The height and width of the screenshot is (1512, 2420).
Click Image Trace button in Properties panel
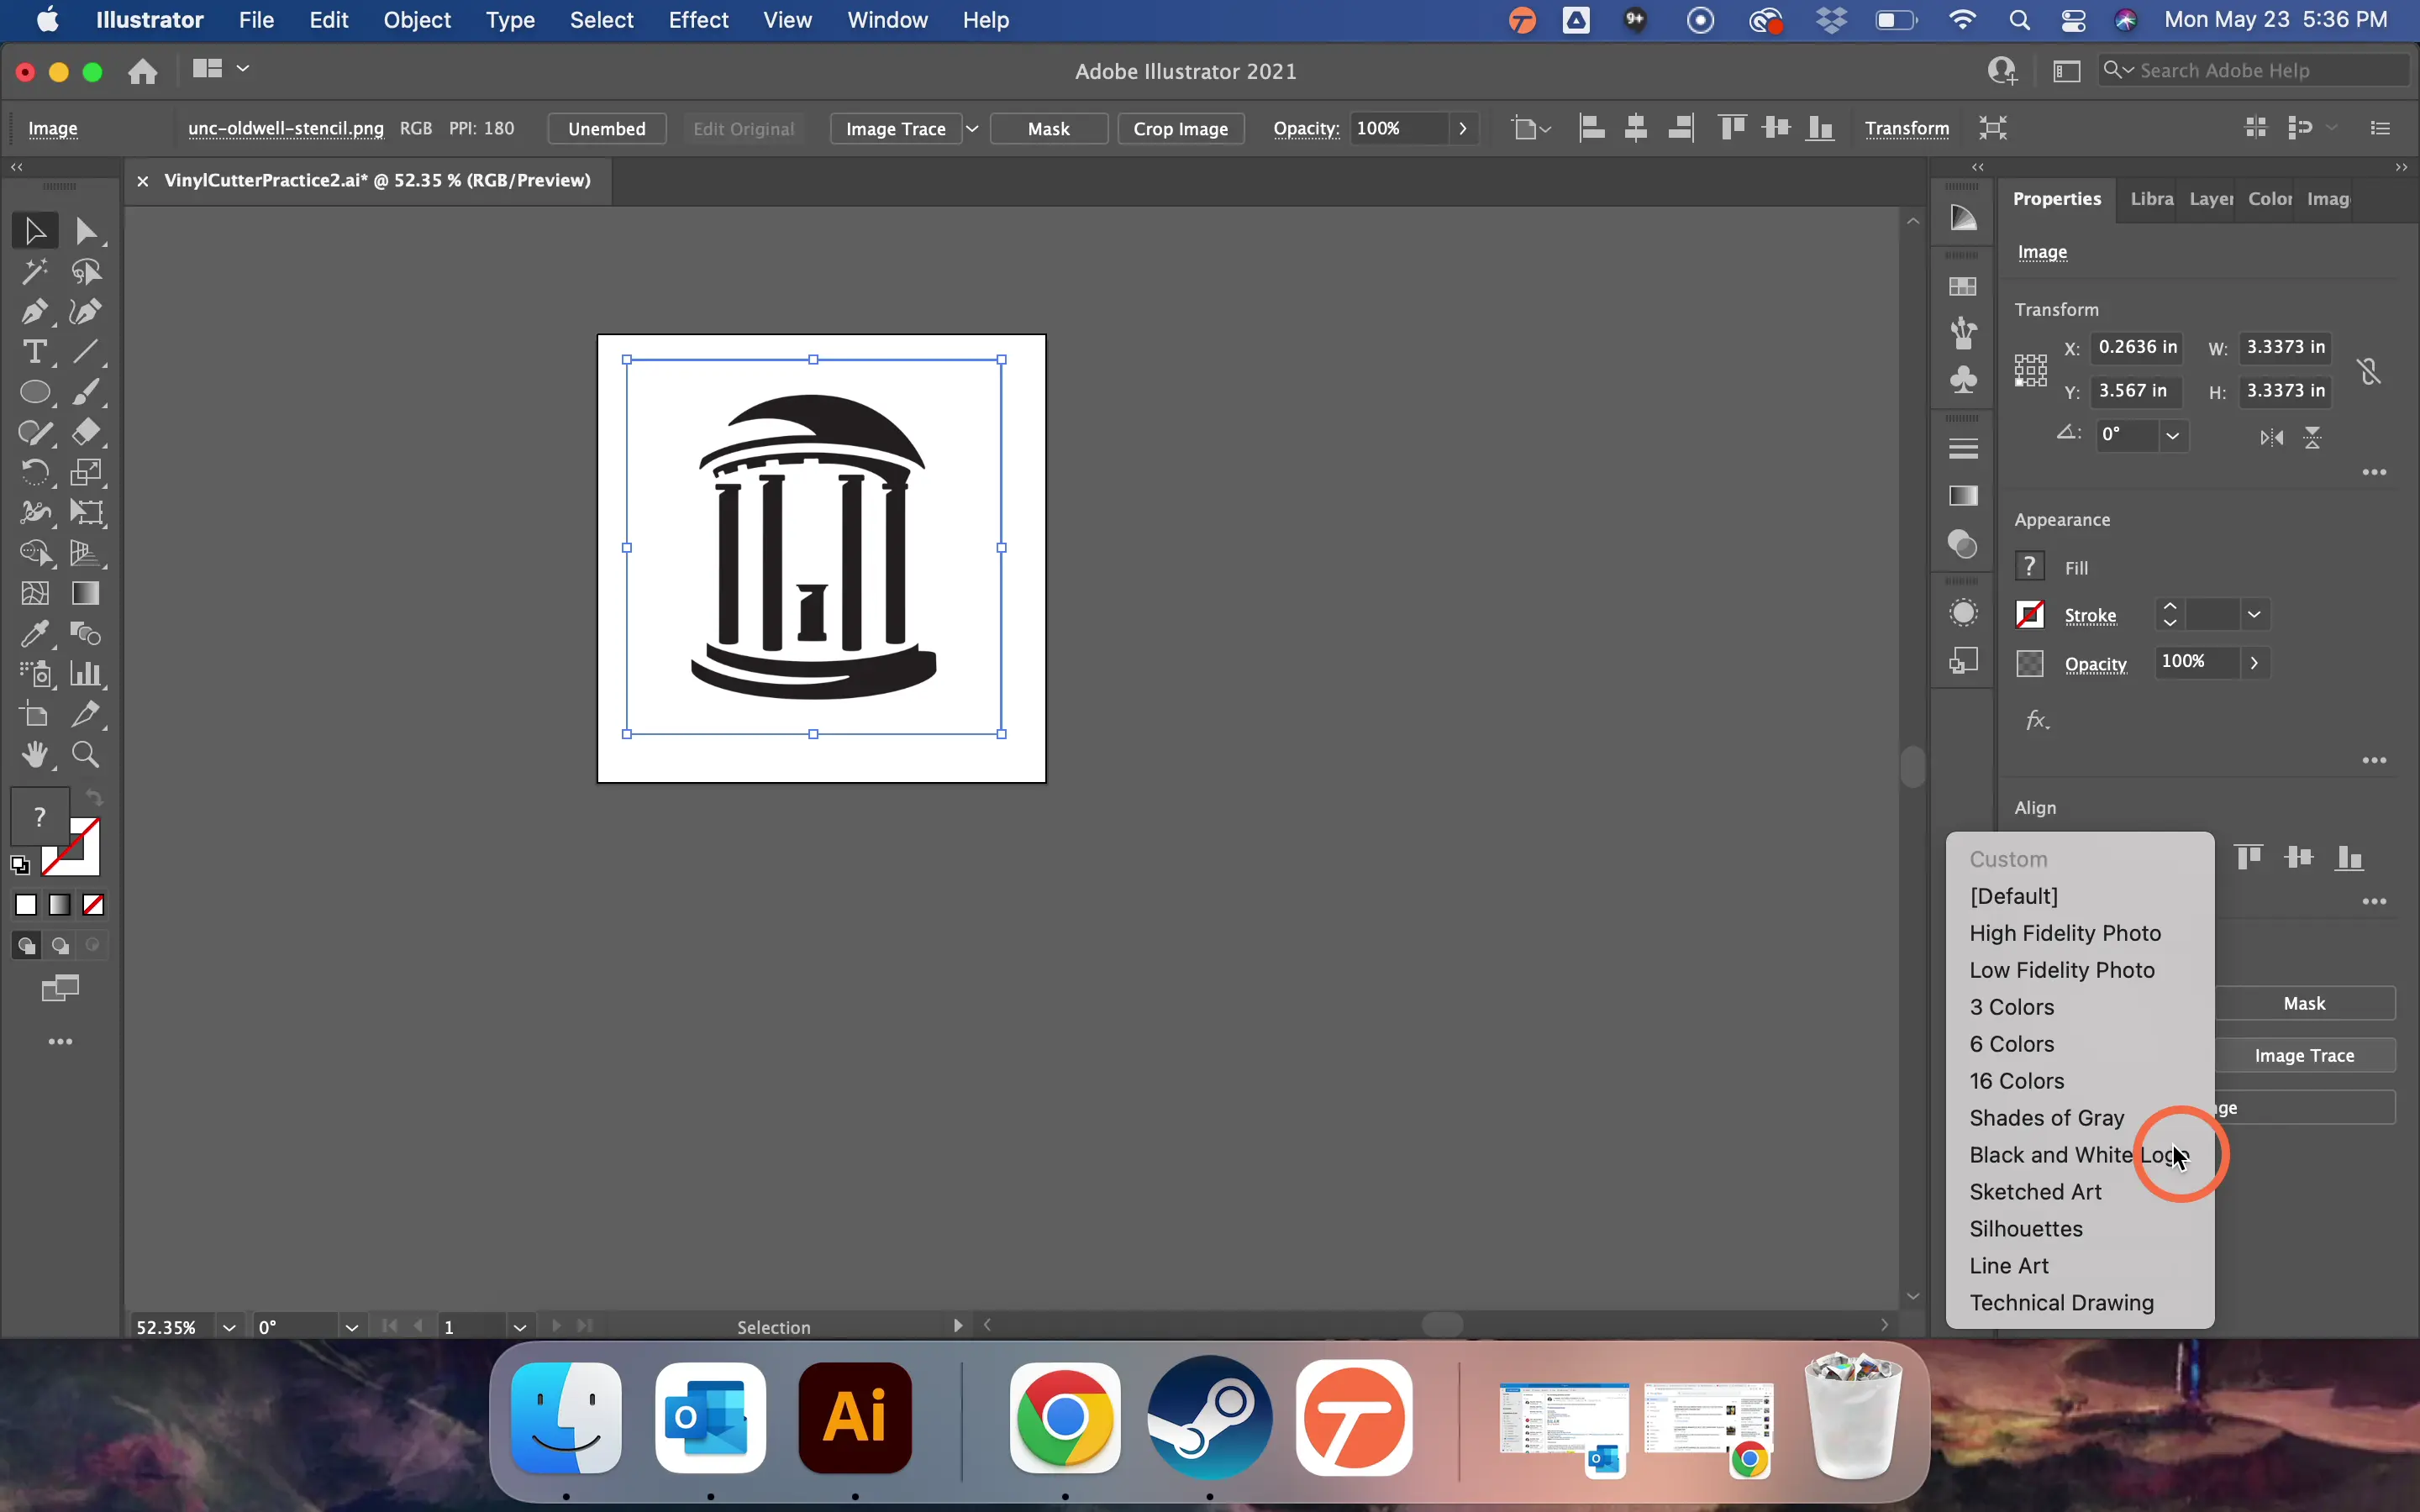pos(2305,1056)
